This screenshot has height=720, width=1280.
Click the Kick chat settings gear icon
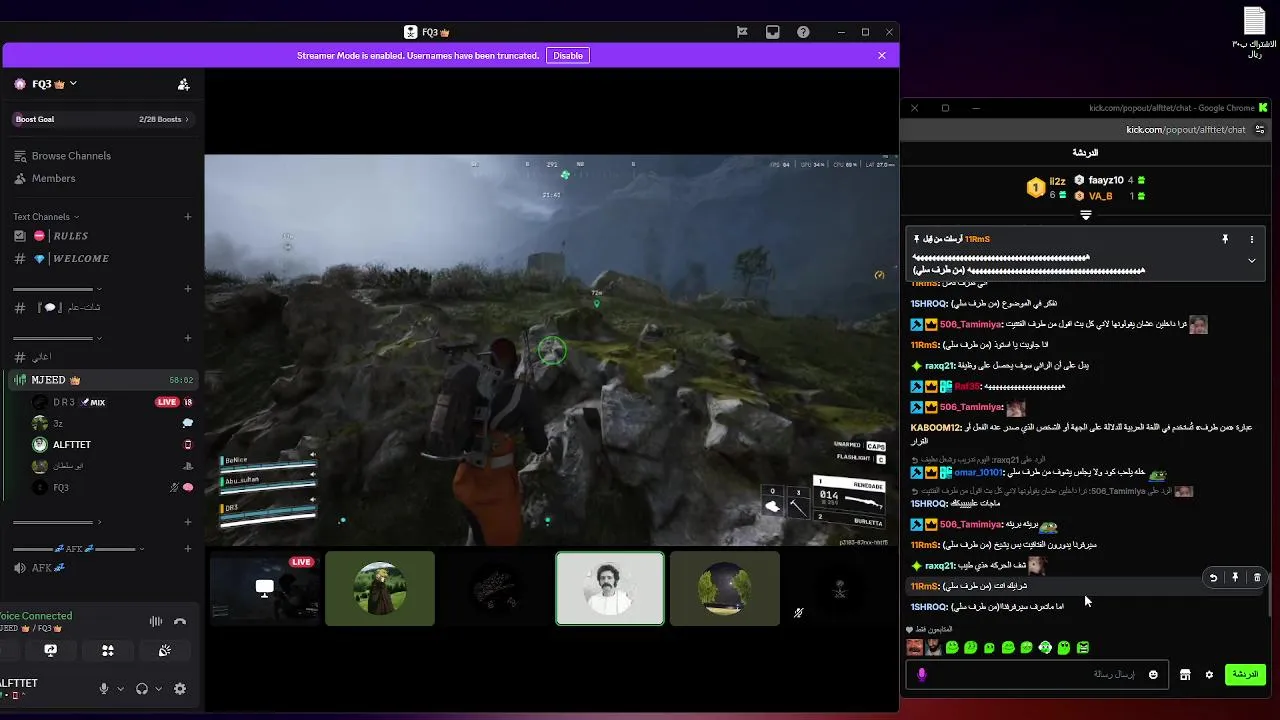[1209, 675]
